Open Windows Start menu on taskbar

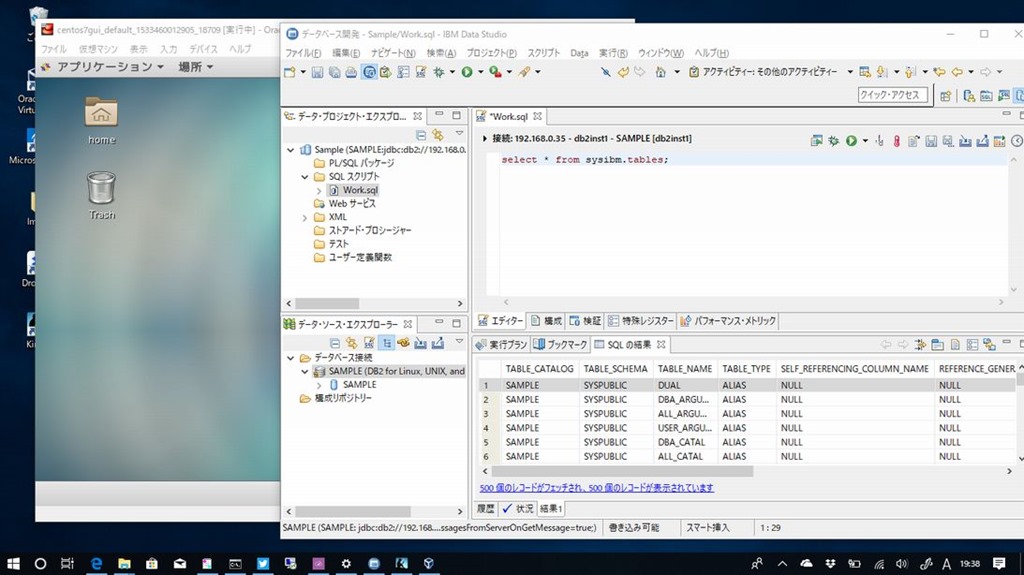click(x=14, y=563)
